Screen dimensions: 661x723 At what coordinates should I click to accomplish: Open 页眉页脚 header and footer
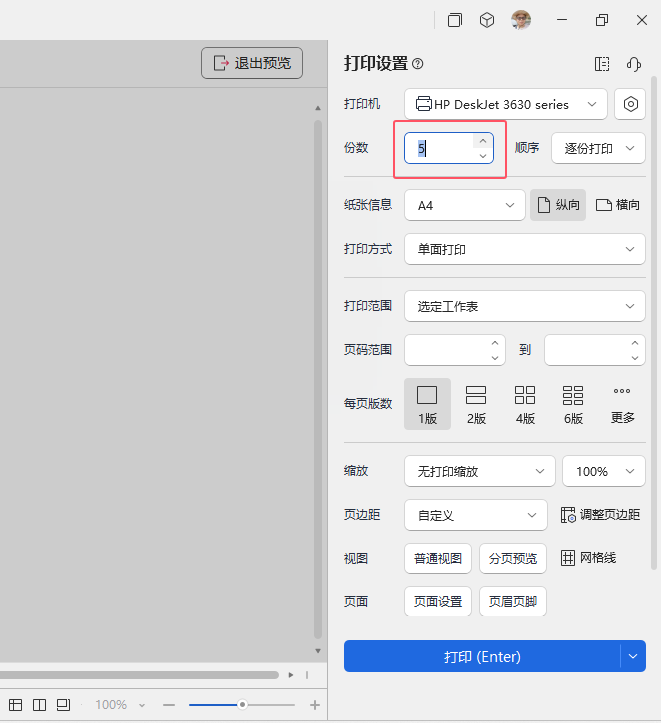(513, 601)
